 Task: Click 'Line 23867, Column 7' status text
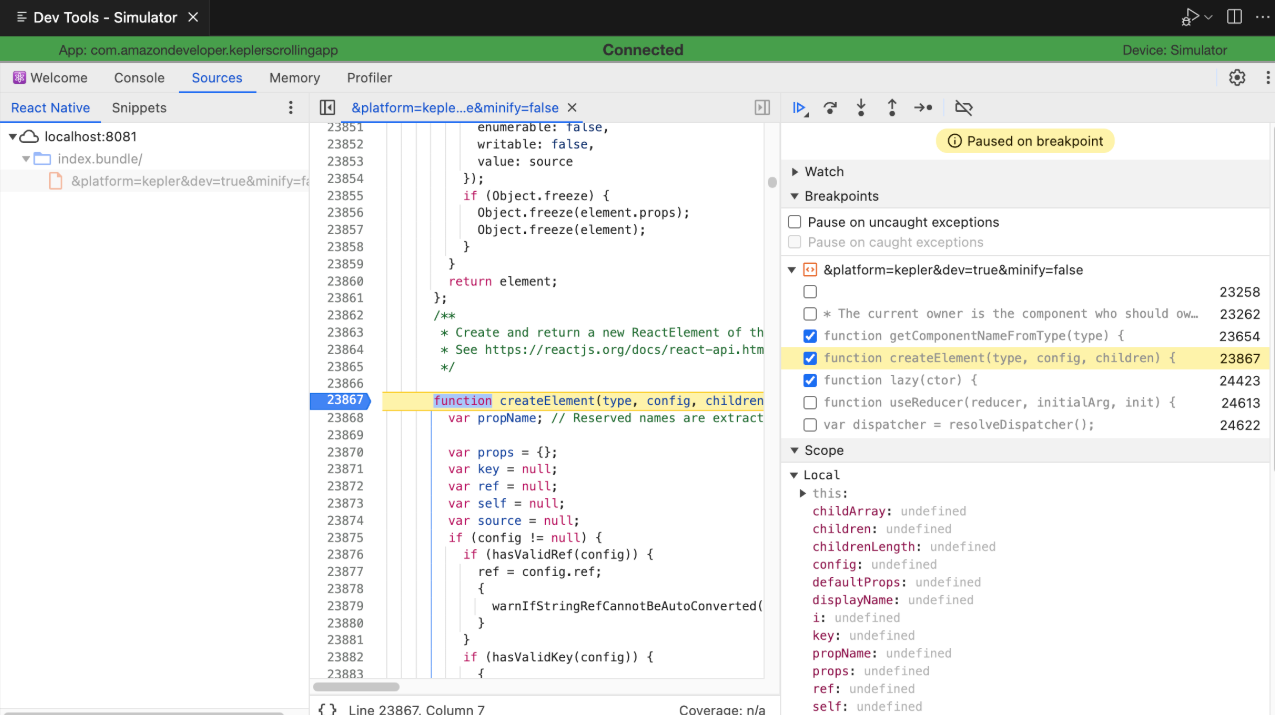(x=417, y=709)
